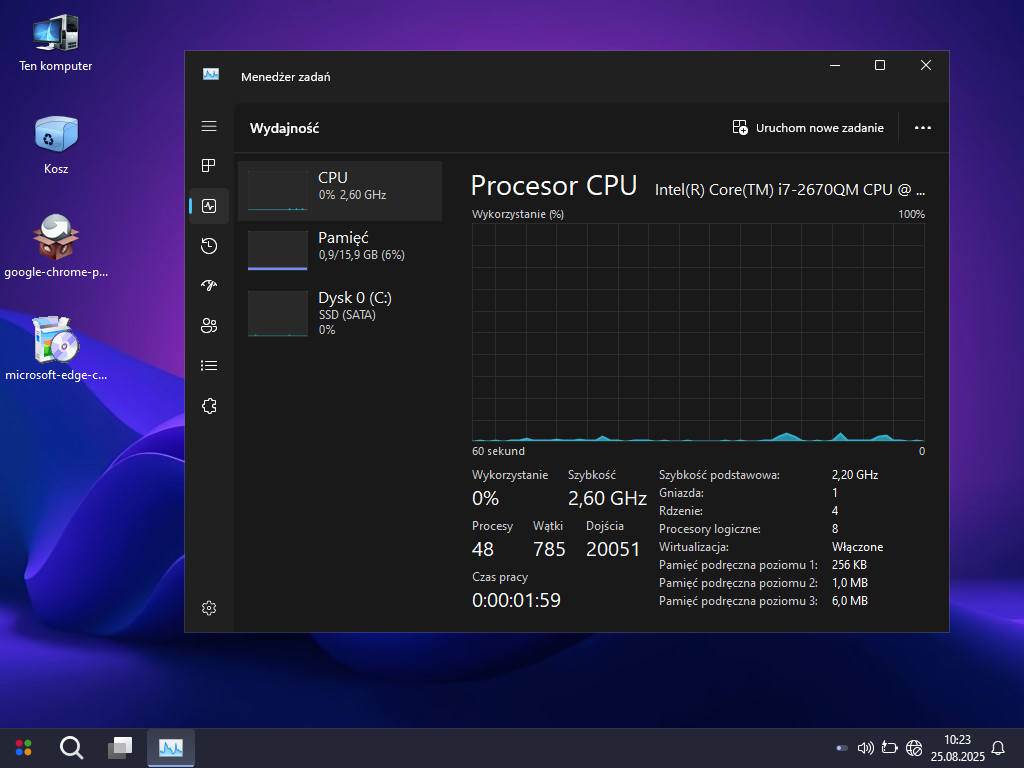Click "Uruchom nowe zadanie" button
The height and width of the screenshot is (768, 1024).
(808, 128)
